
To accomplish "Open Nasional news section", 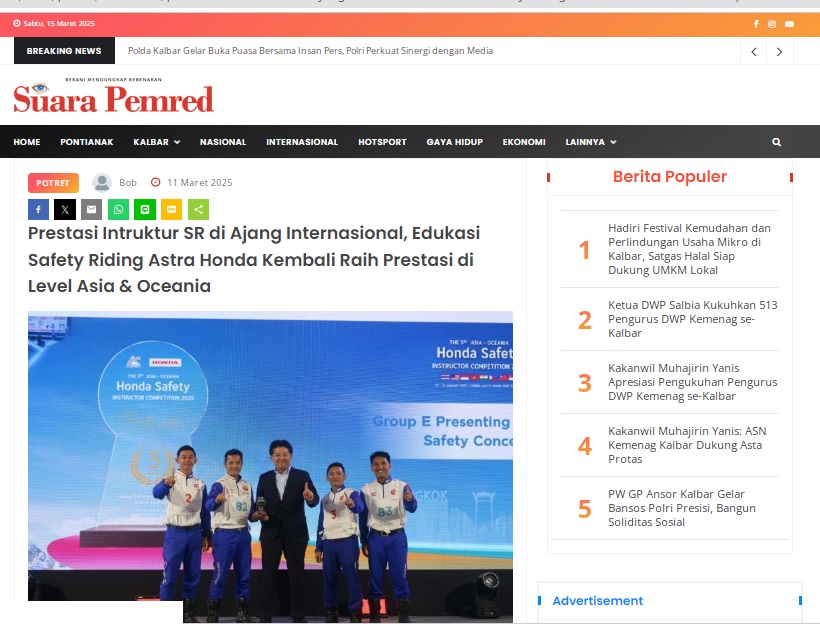I will click(223, 142).
